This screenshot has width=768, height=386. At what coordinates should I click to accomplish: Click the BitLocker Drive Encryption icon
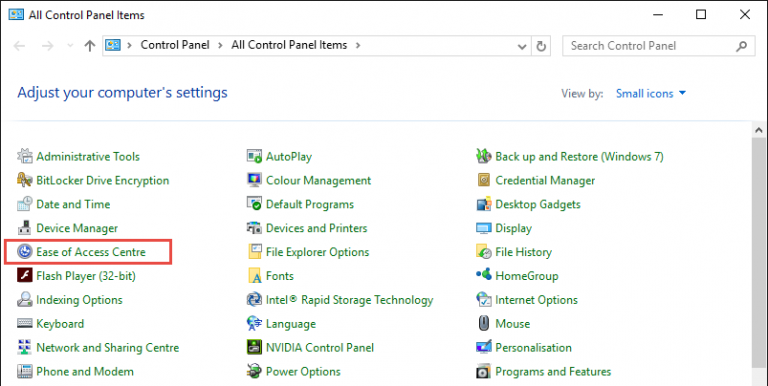coord(24,180)
